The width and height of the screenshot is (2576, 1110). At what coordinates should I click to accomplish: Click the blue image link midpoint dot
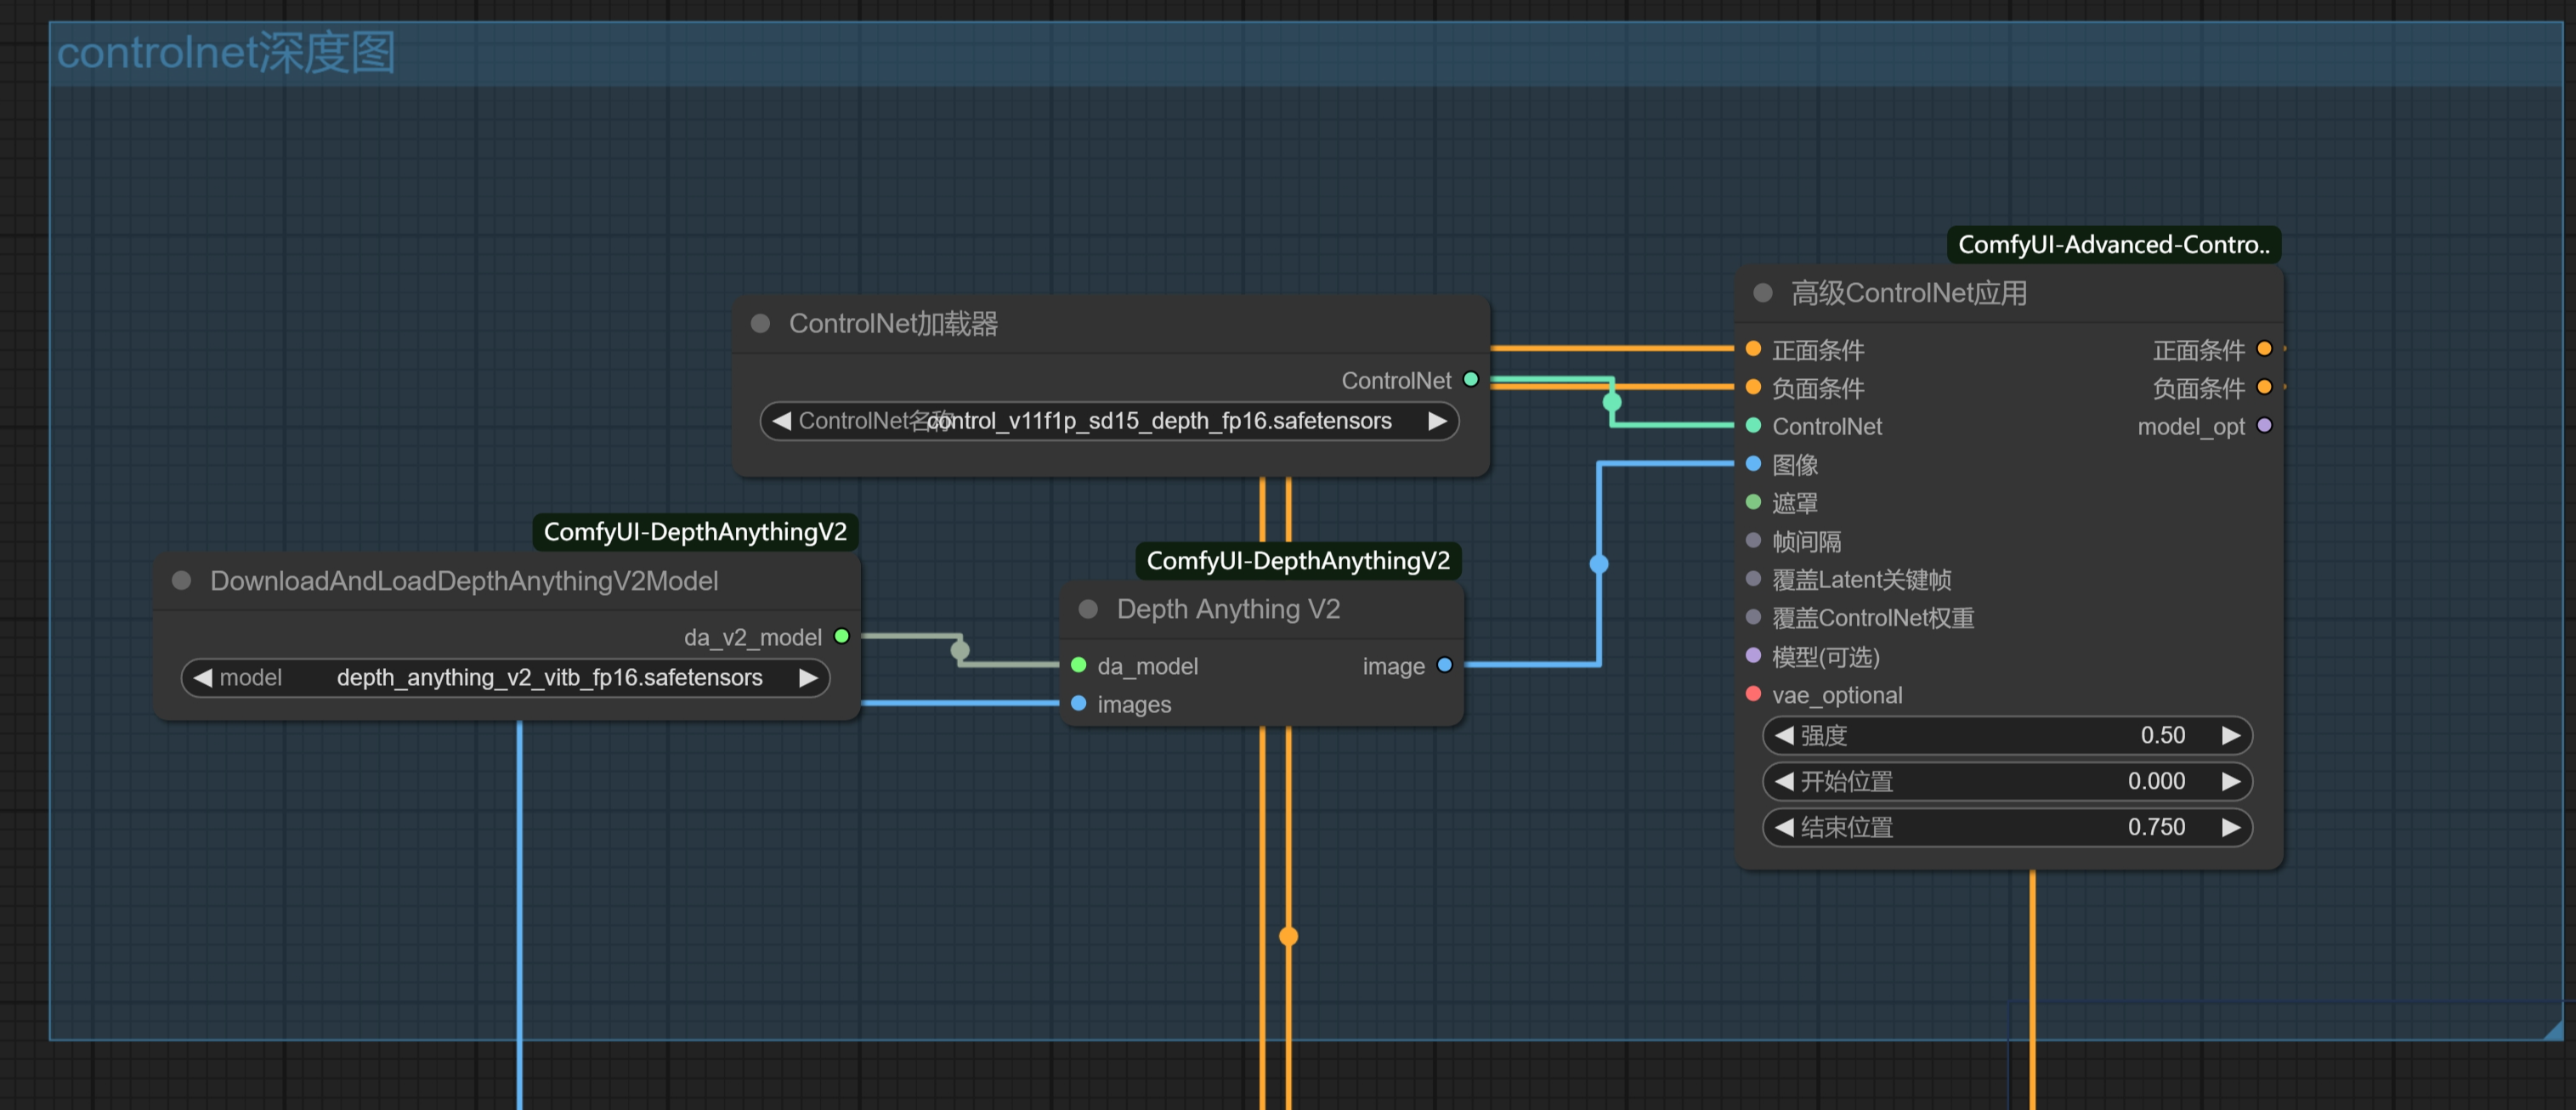coord(1599,564)
